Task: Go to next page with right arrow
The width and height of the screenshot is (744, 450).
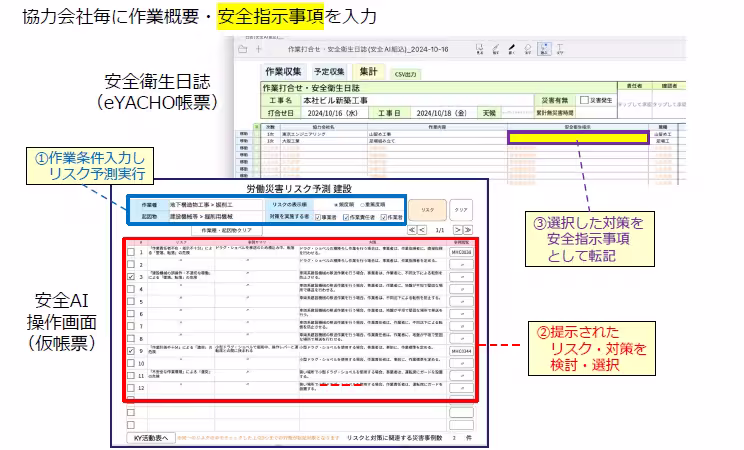Action: coord(458,230)
